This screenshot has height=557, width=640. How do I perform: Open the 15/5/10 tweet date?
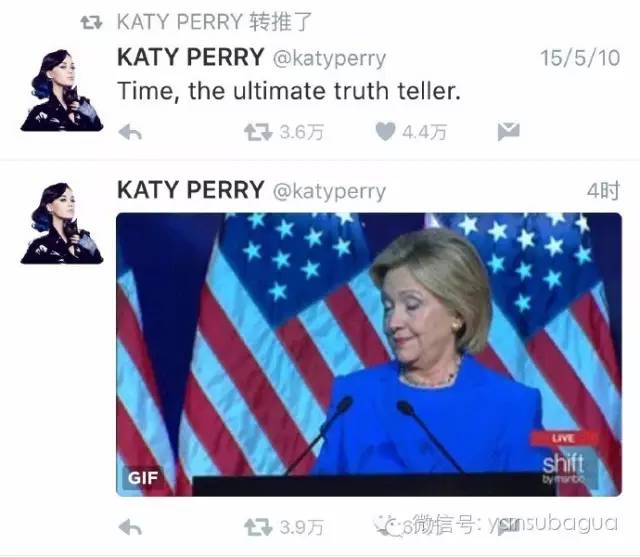580,58
